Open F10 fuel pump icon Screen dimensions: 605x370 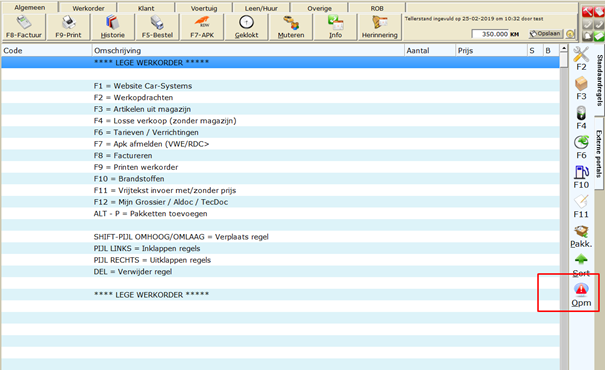pyautogui.click(x=581, y=177)
